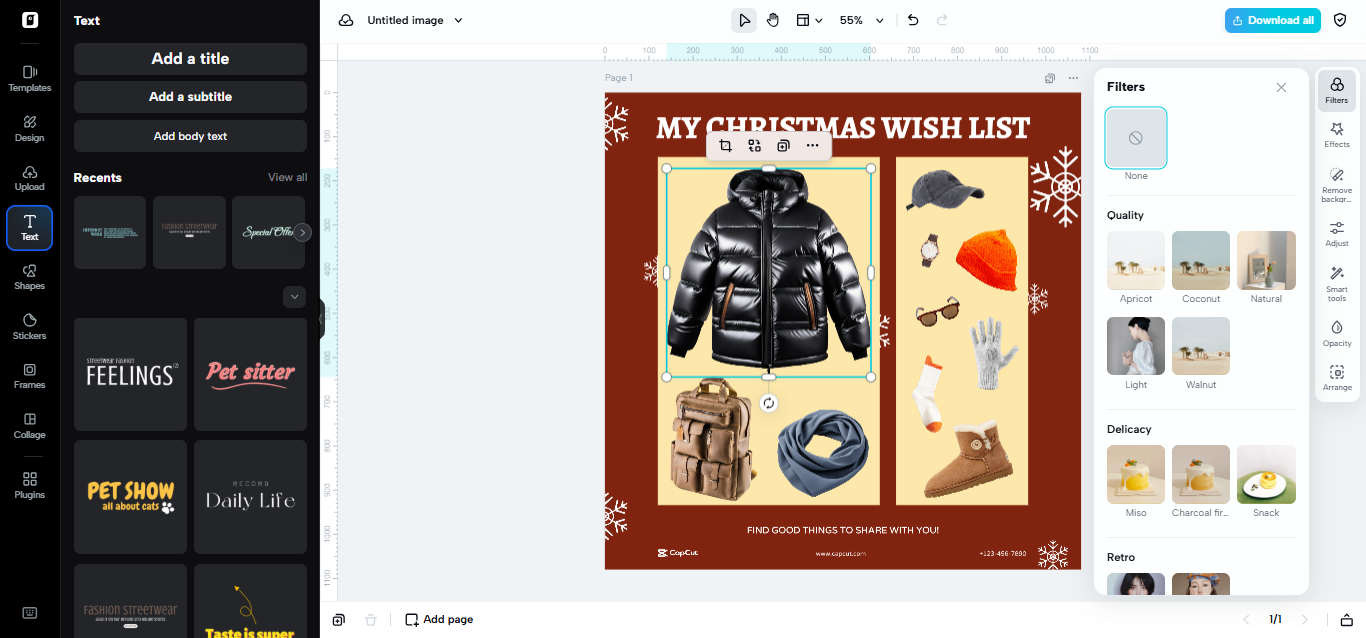Click the Opacity icon in right sidebar
This screenshot has height=638, width=1366.
(x=1337, y=333)
